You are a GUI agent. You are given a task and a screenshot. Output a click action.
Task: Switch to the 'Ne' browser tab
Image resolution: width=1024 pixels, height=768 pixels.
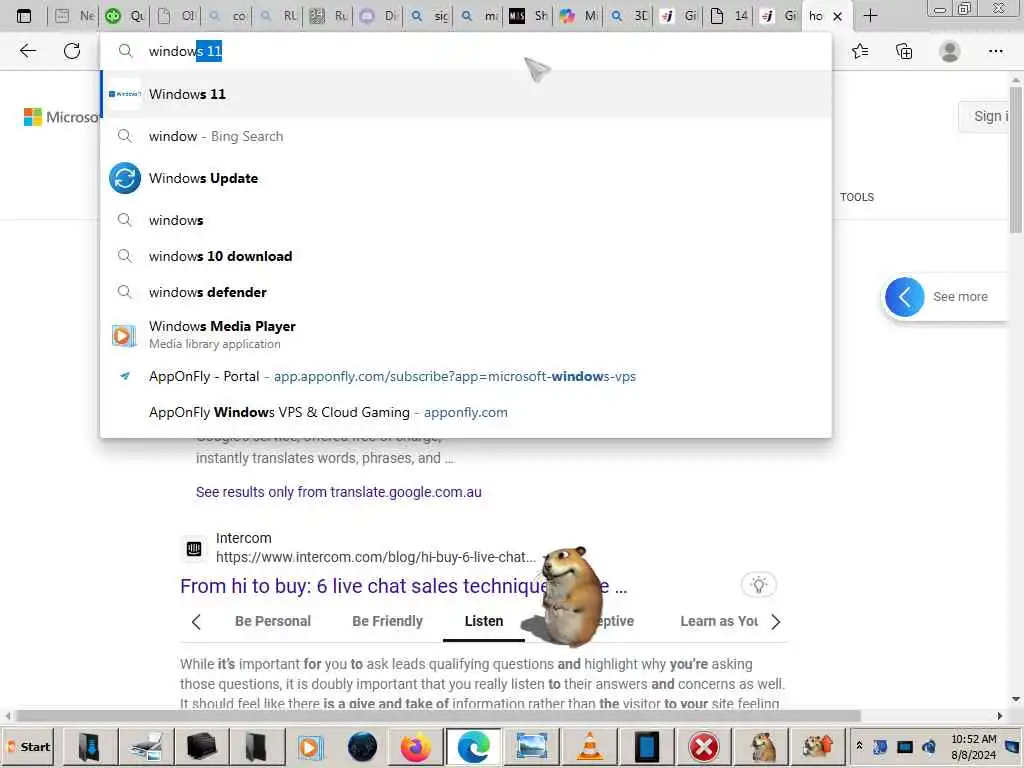tap(74, 16)
